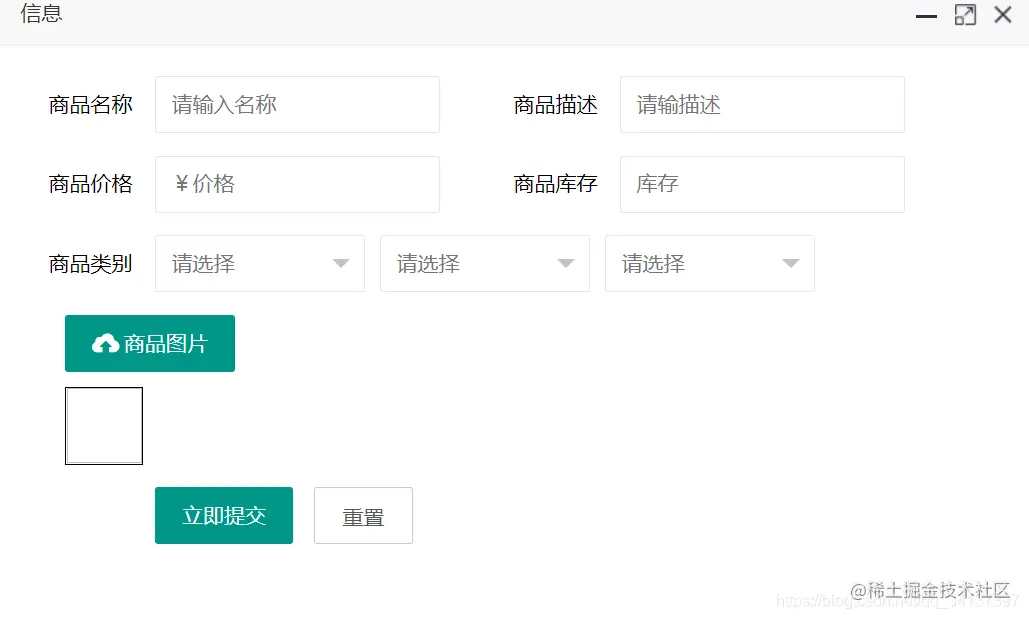The image size is (1029, 619).
Task: Expand the middle category select chevron
Action: click(568, 263)
